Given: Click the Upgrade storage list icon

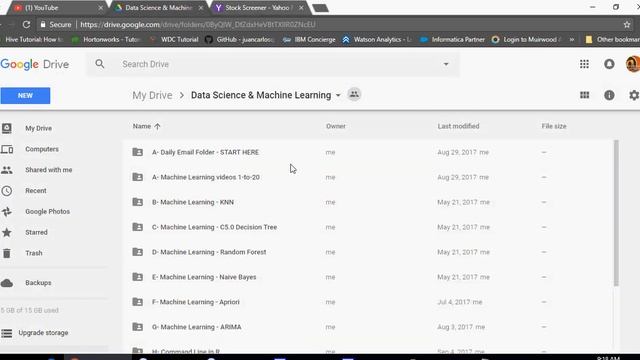Looking at the screenshot, I should [x=7, y=333].
